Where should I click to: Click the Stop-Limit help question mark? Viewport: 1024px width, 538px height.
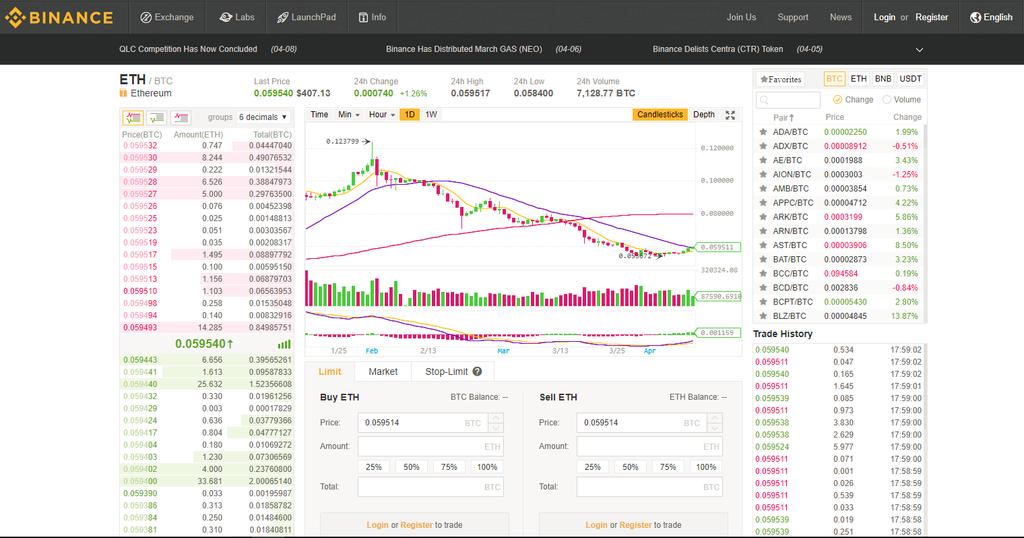477,372
